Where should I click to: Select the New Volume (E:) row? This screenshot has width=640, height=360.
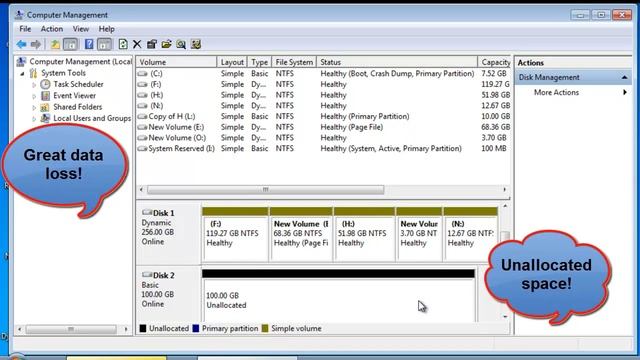click(x=324, y=127)
